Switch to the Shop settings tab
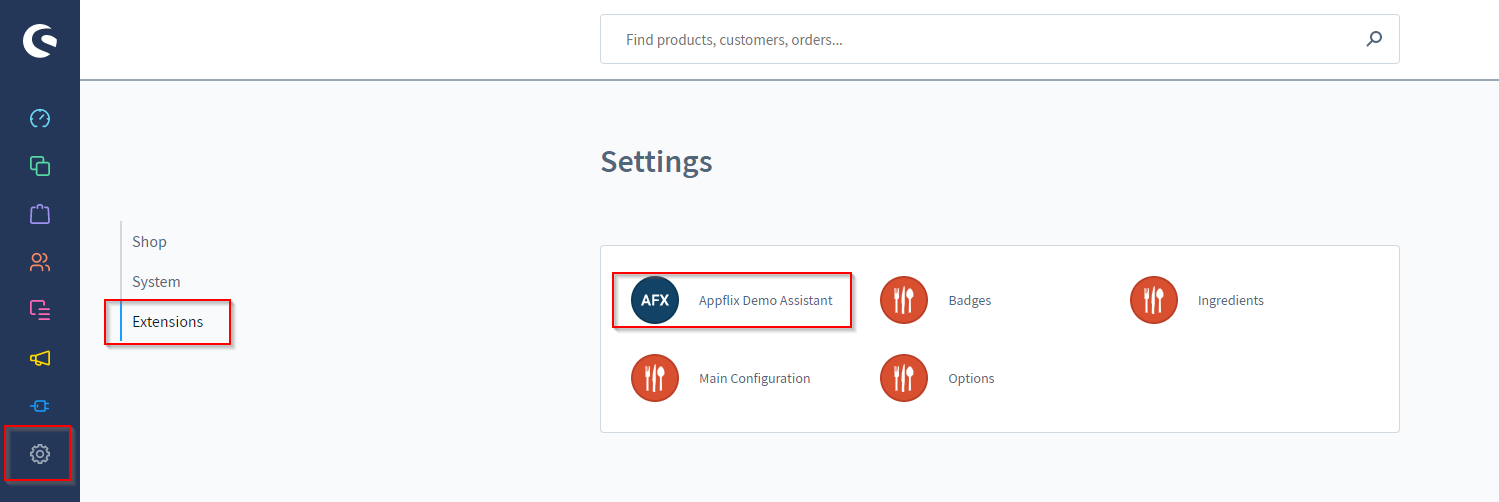 click(150, 242)
